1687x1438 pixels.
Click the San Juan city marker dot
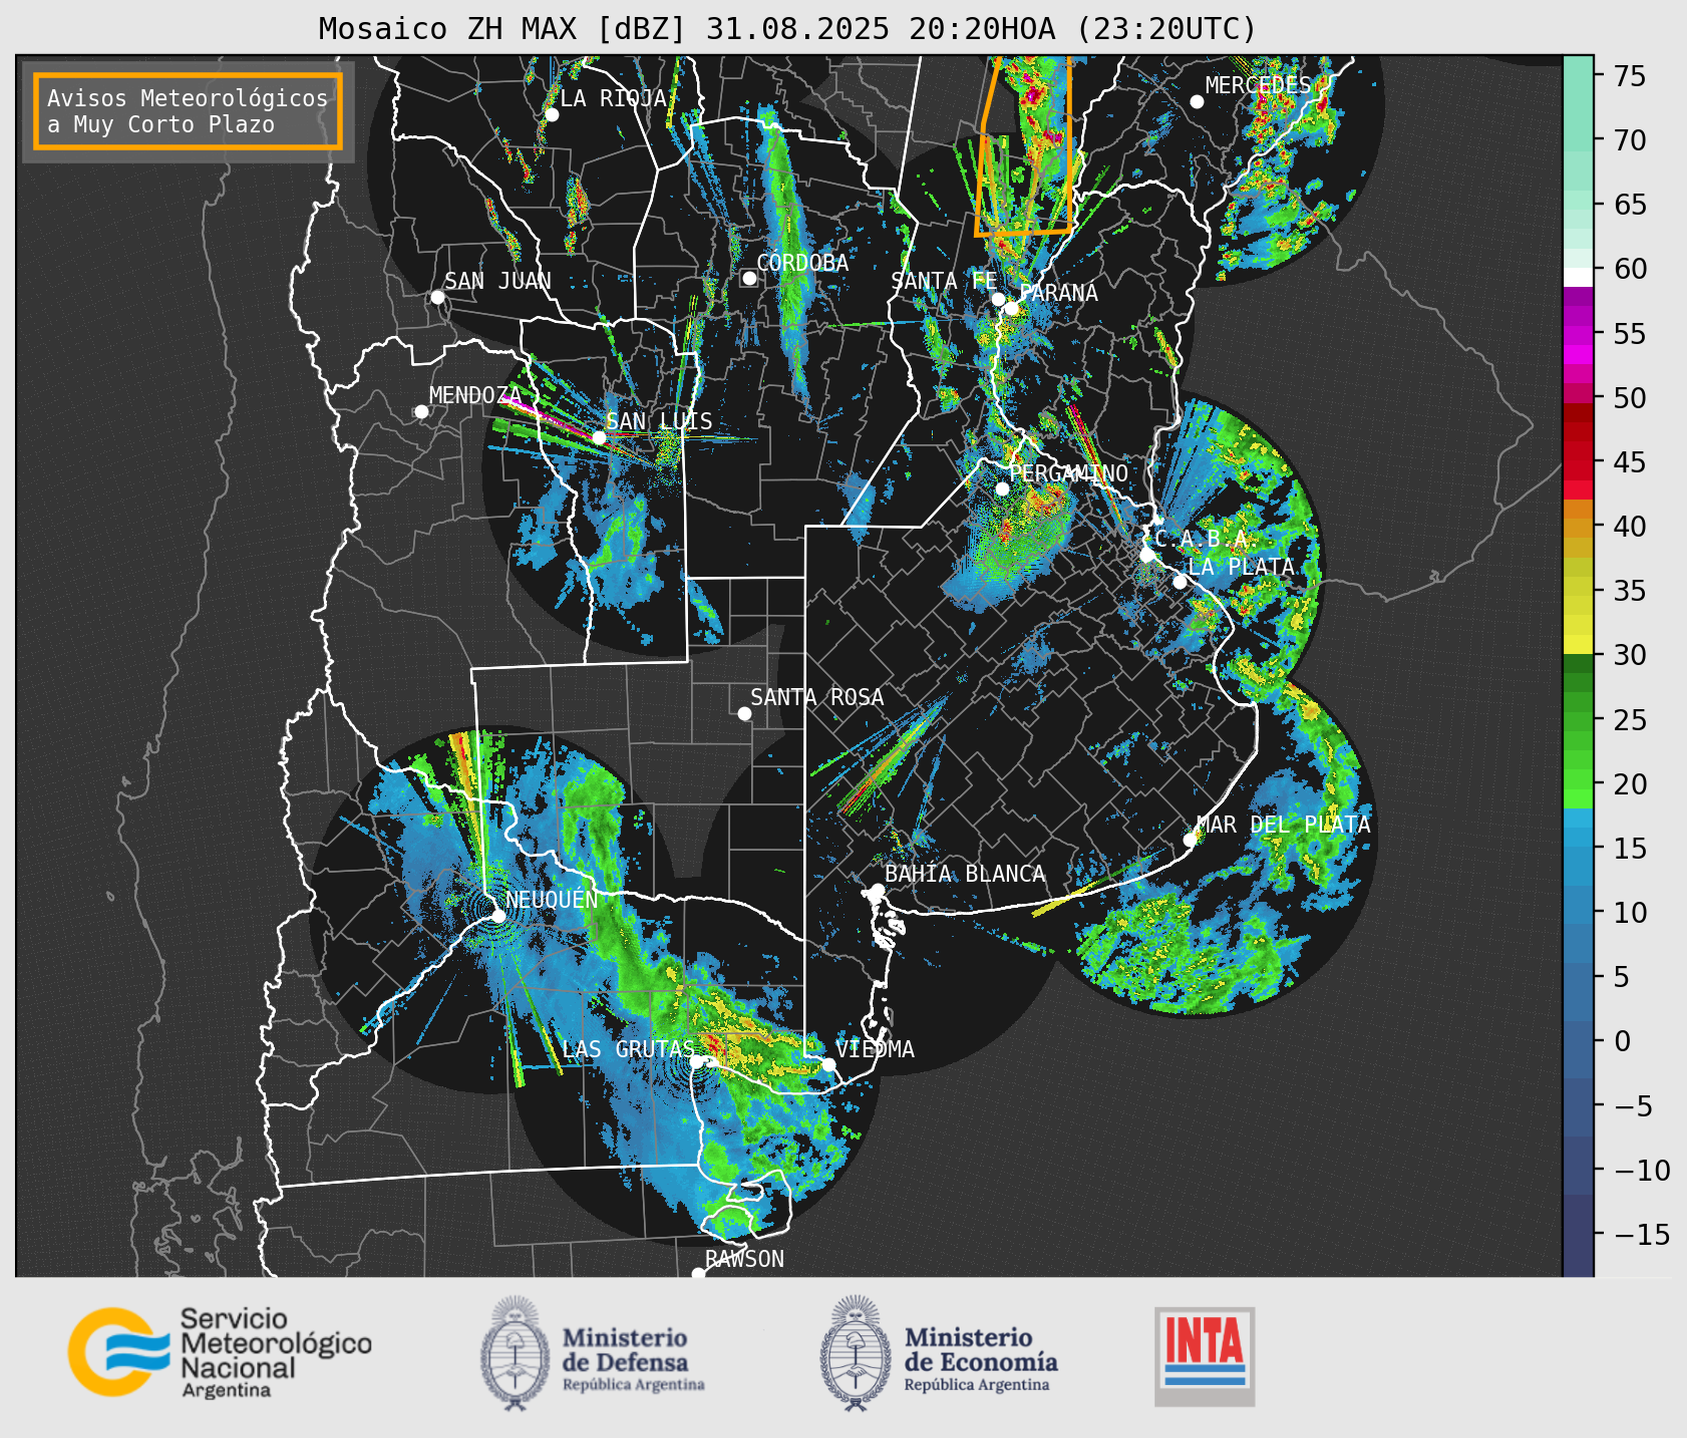click(437, 297)
